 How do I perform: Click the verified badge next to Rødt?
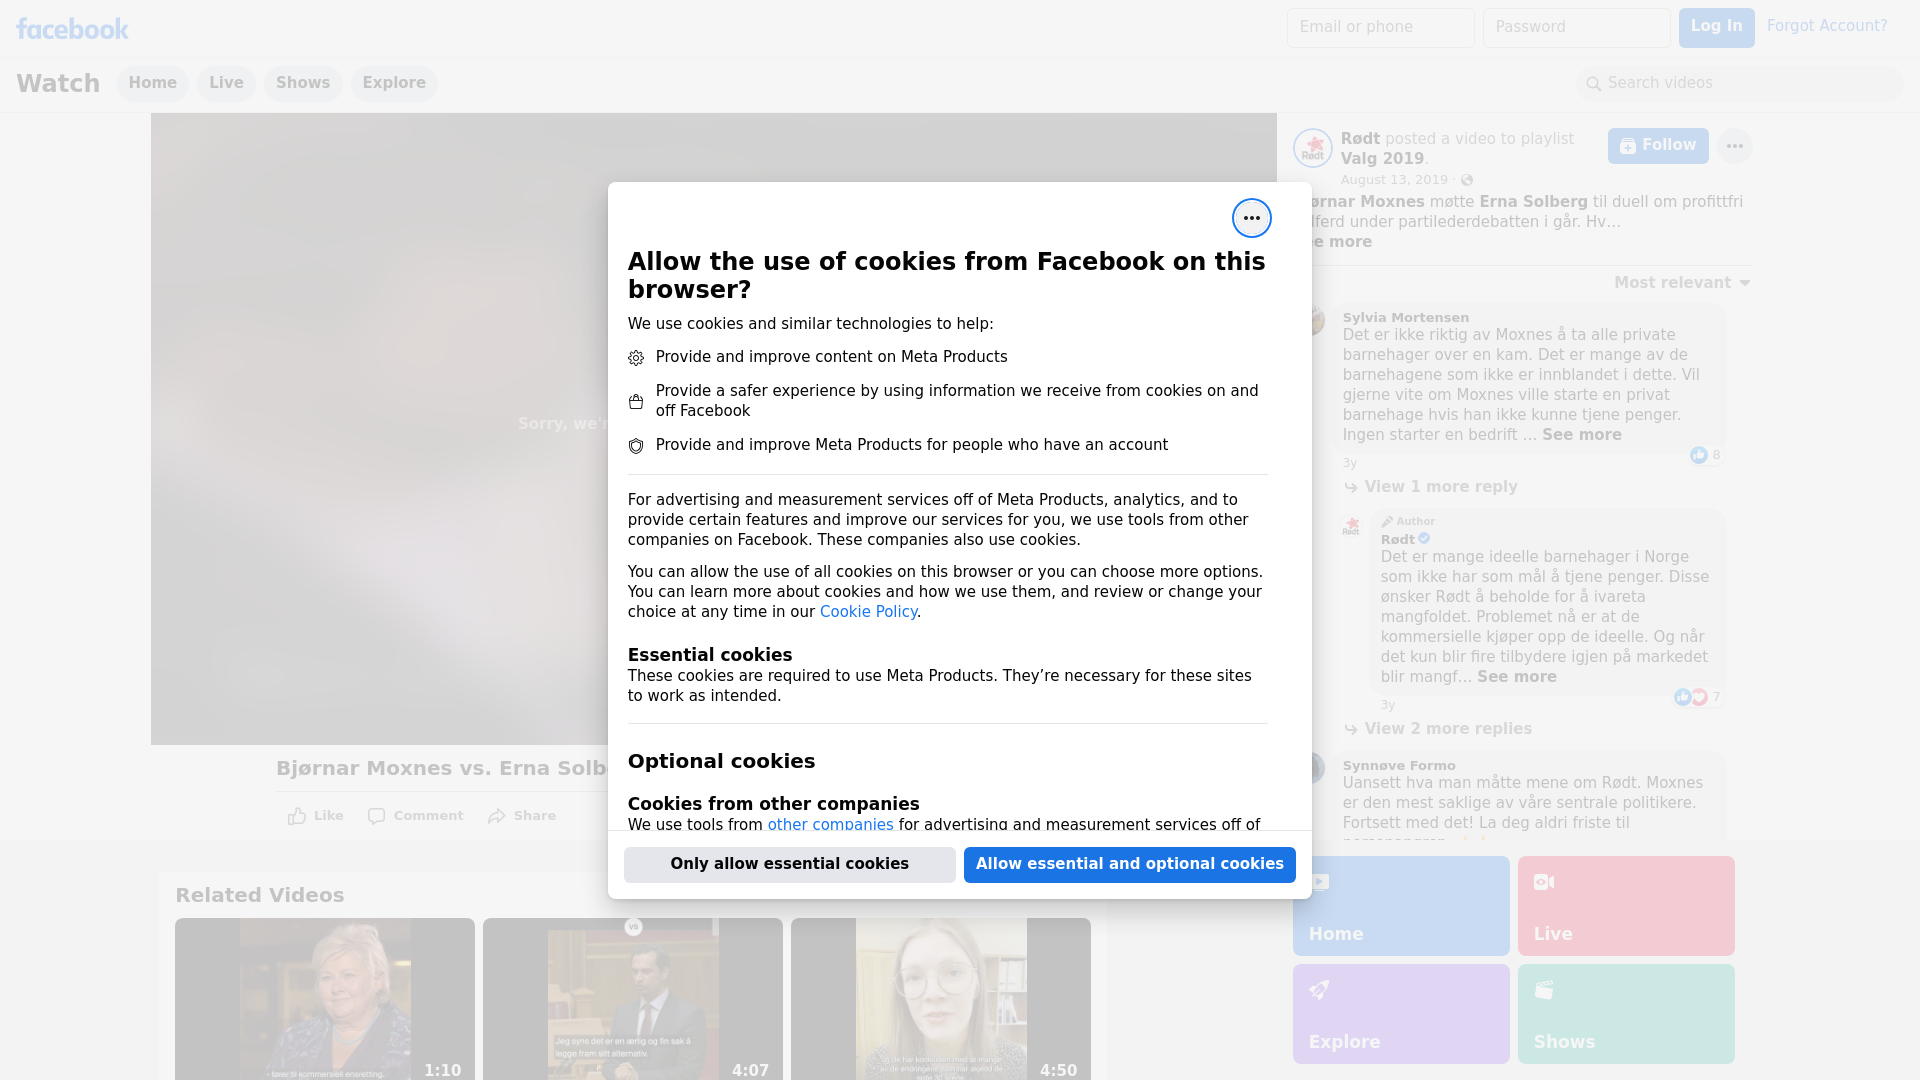coord(1424,538)
